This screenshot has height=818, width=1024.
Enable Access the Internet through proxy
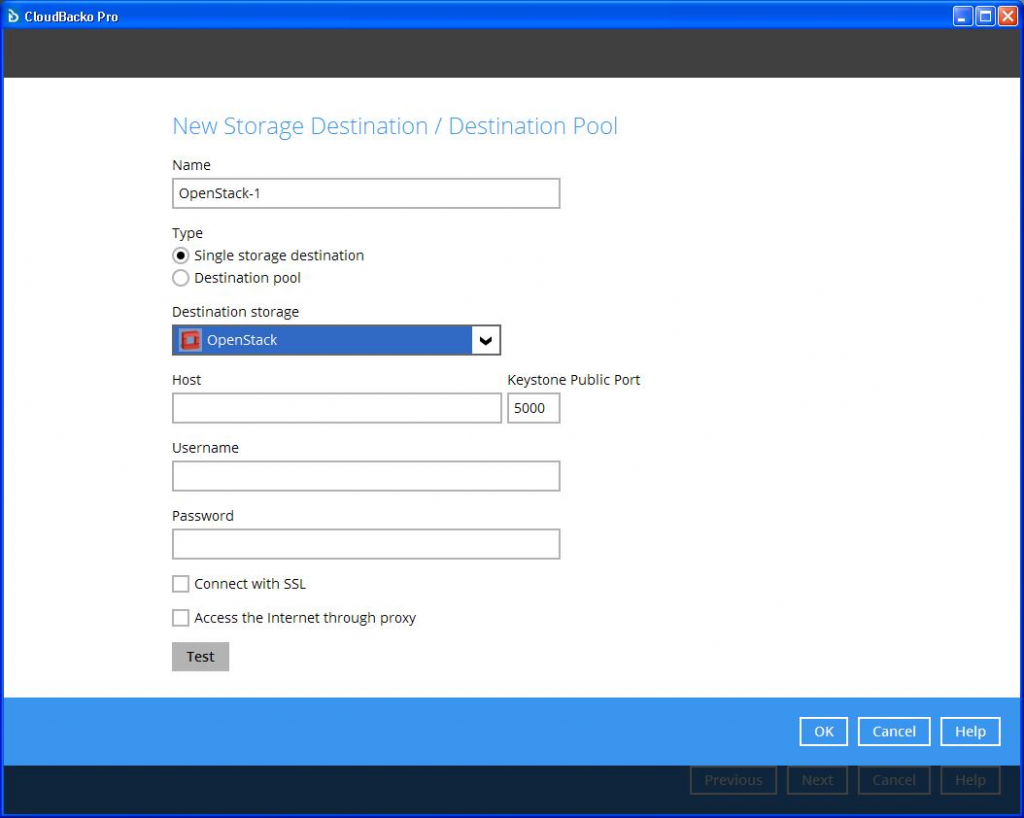click(181, 618)
